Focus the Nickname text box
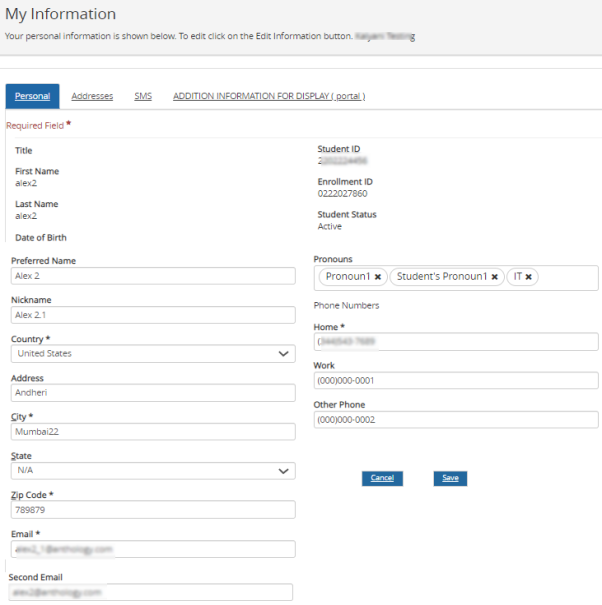 click(x=153, y=315)
